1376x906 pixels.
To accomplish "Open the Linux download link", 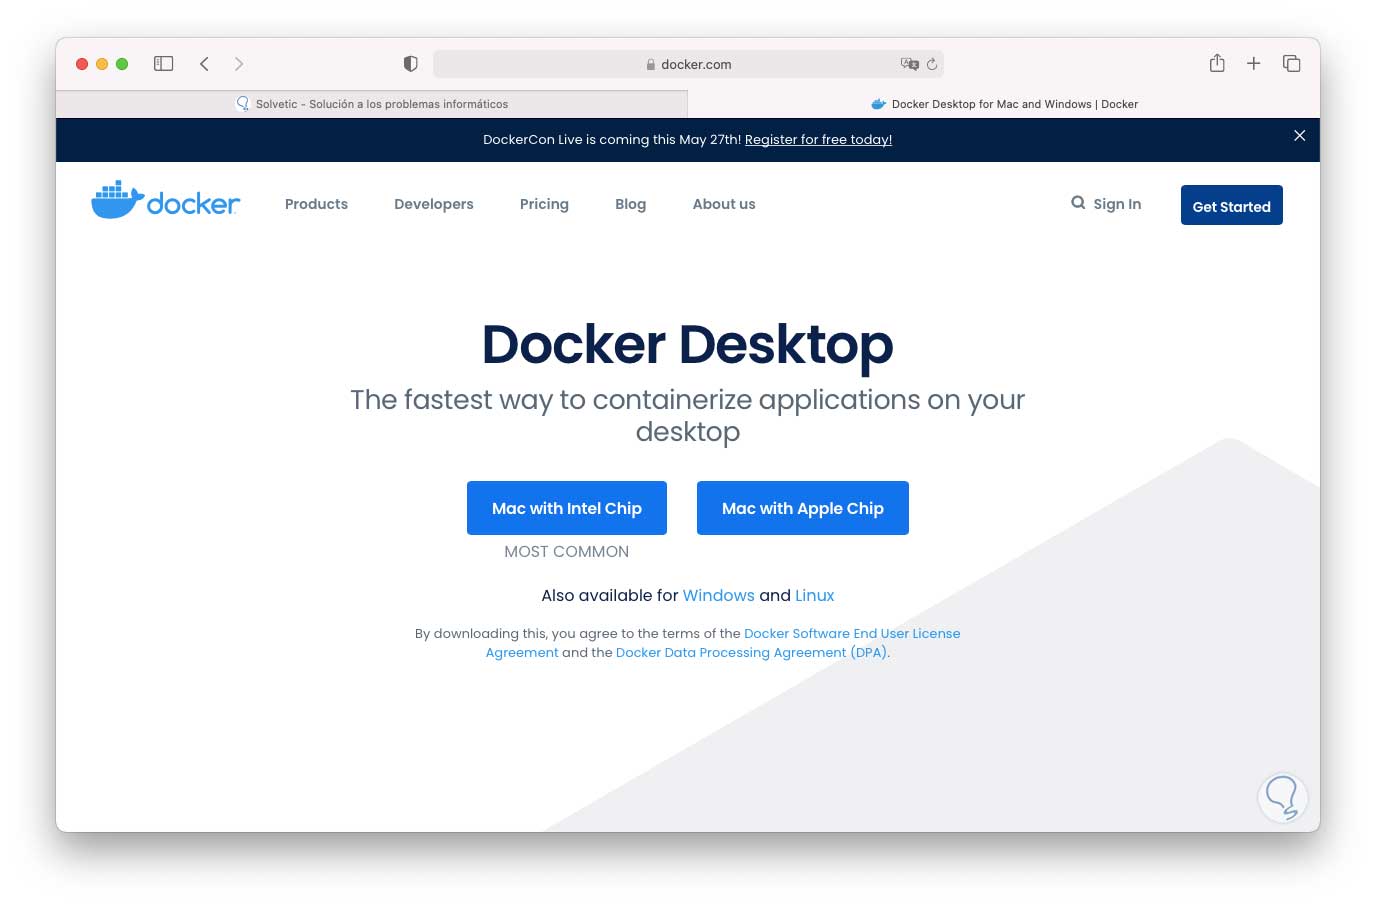I will [x=814, y=596].
